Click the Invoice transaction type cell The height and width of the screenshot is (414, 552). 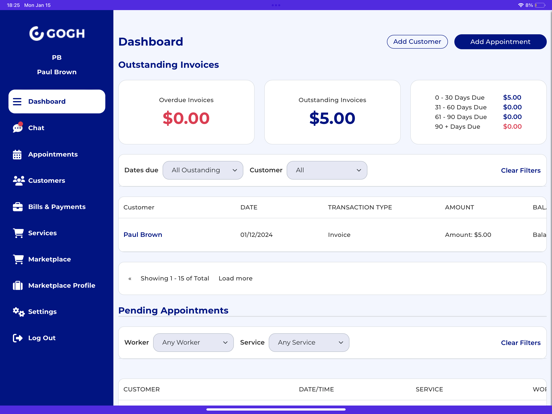click(339, 235)
